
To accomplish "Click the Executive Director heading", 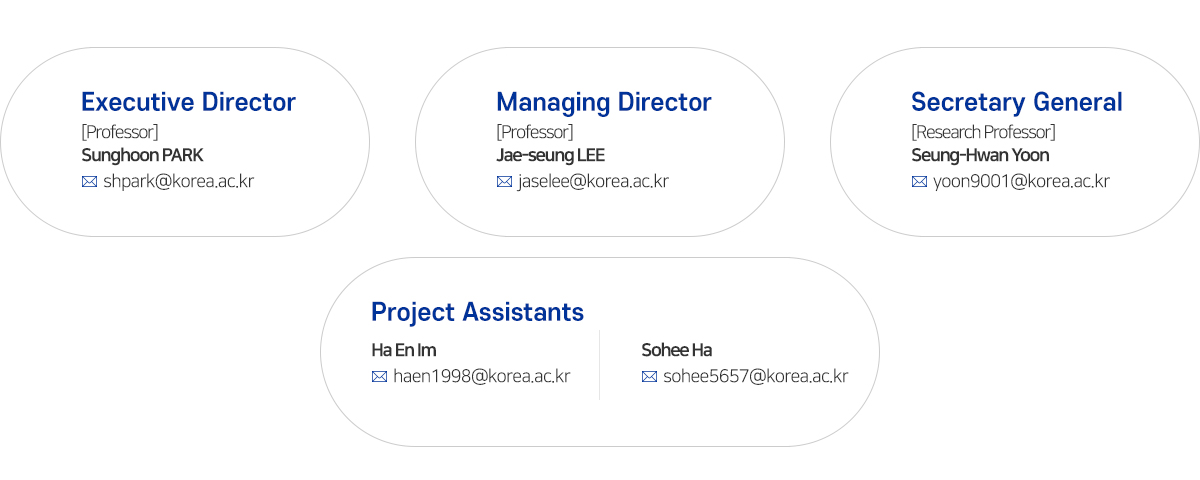I will [x=188, y=102].
